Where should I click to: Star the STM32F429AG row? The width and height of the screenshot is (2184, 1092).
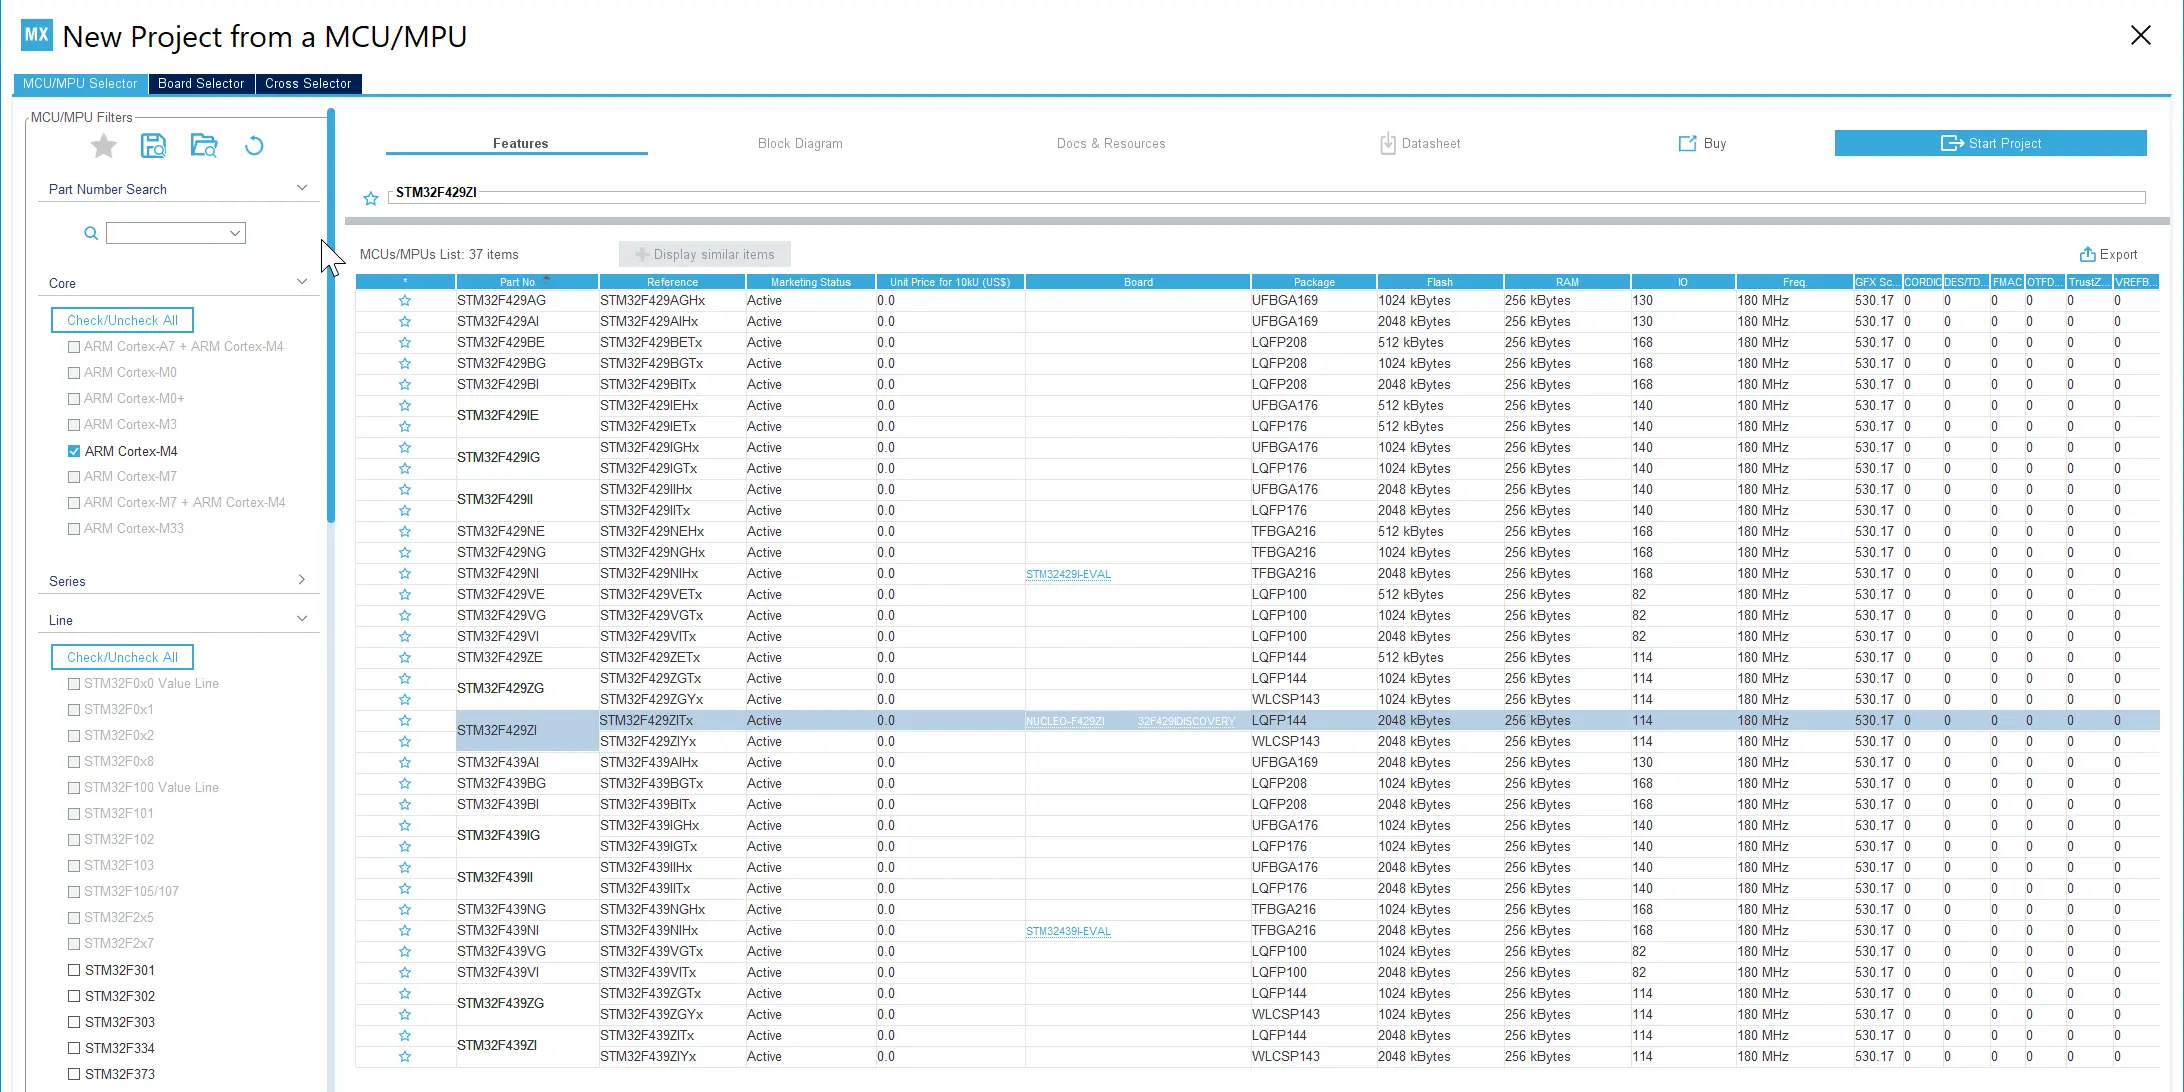(404, 300)
